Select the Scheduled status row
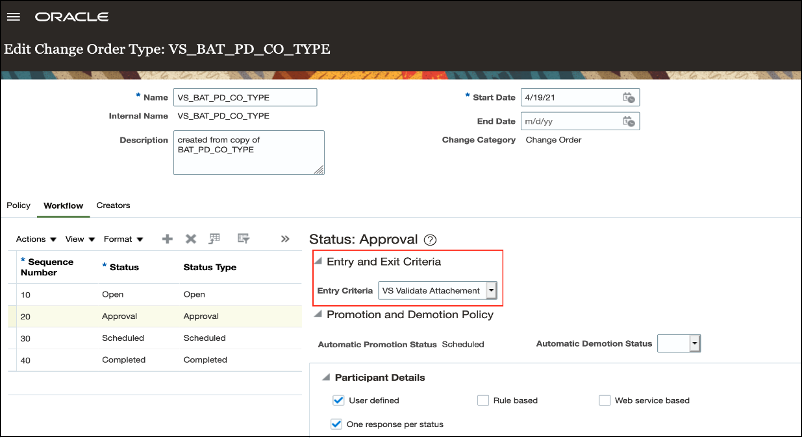Screen dimensions: 802x438 pos(155,338)
